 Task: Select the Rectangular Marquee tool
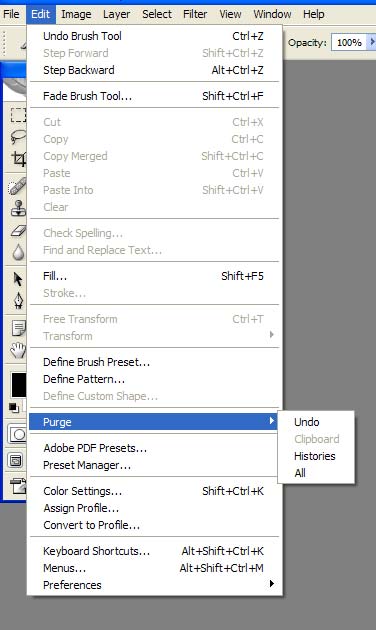click(18, 115)
